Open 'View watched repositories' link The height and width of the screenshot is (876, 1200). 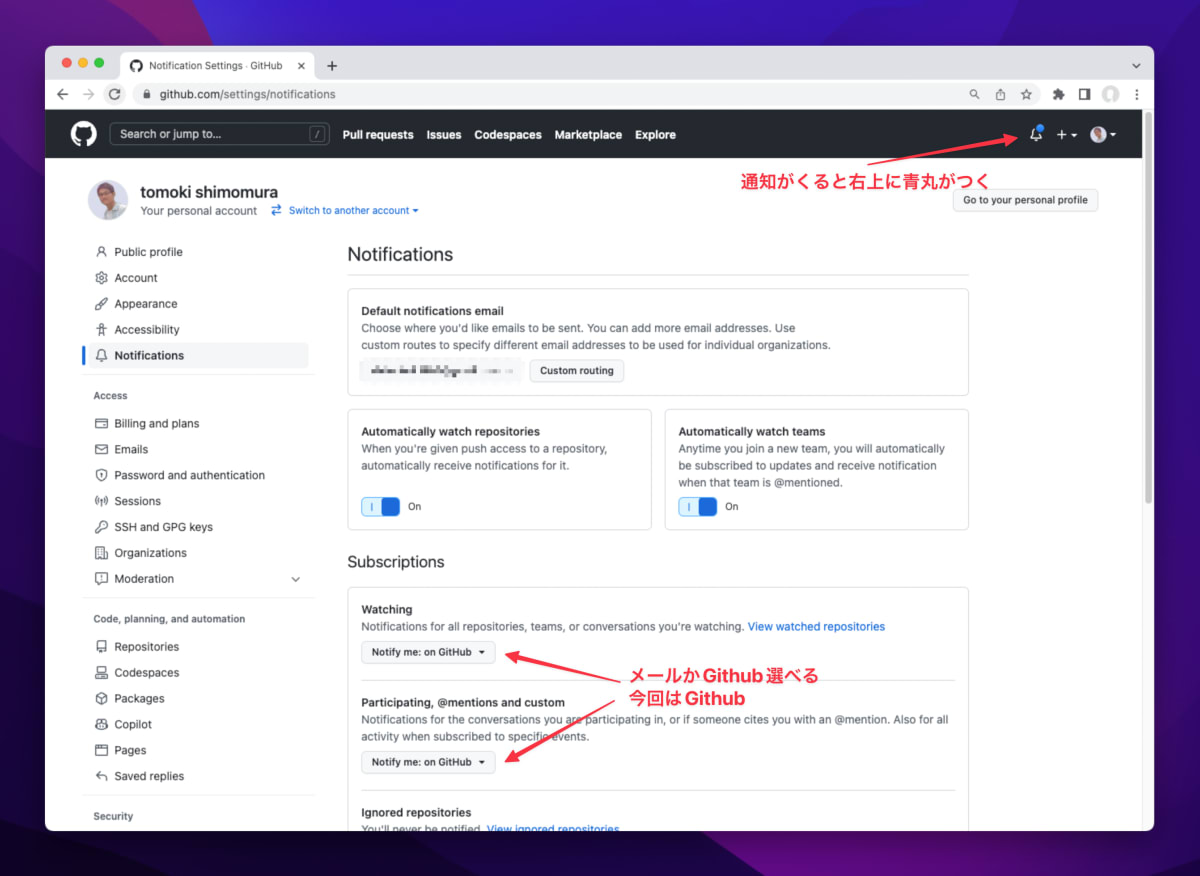[816, 627]
